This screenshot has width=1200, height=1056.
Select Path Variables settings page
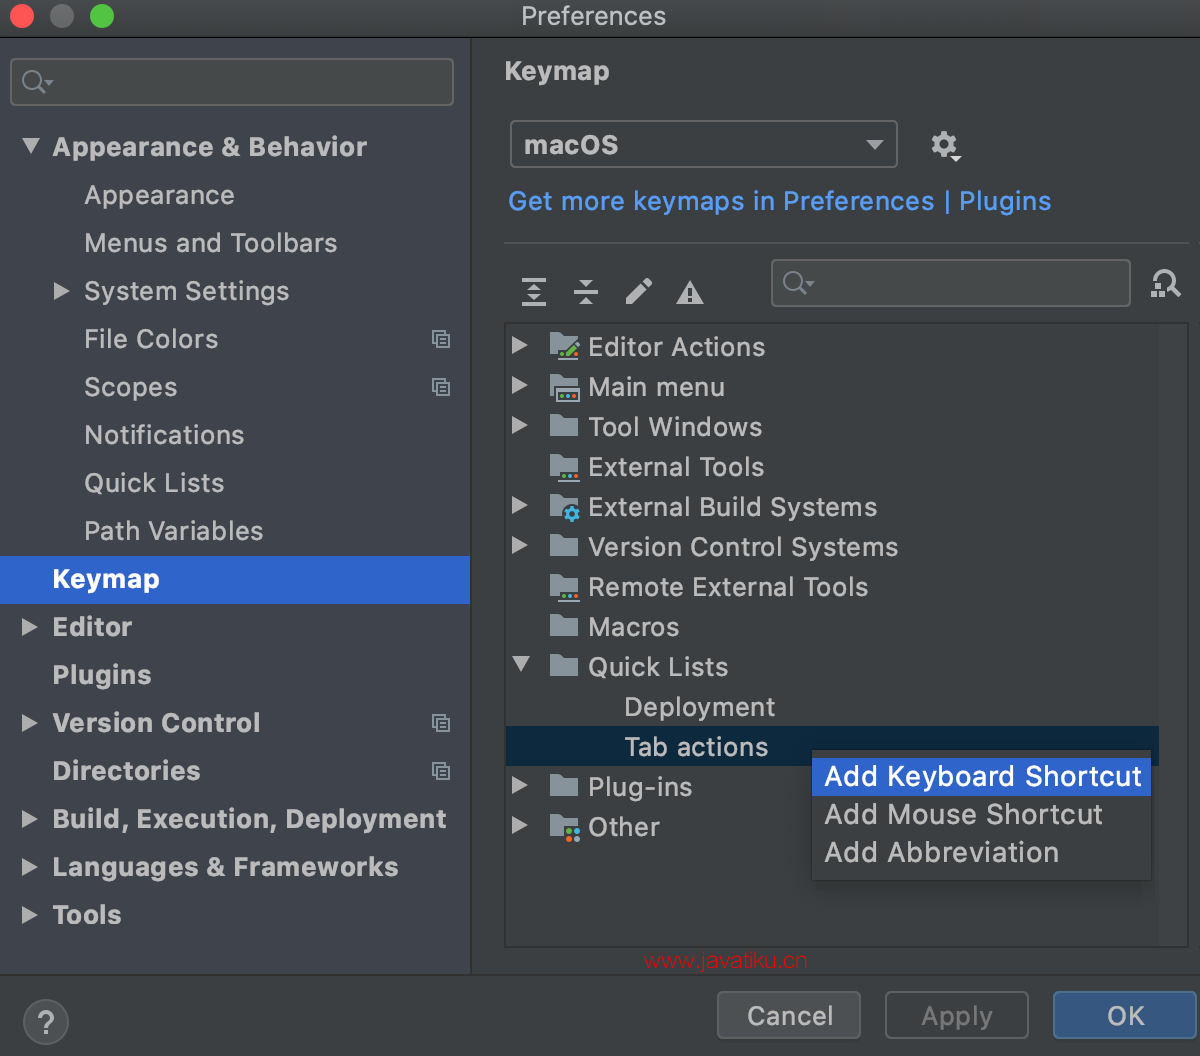(x=174, y=531)
